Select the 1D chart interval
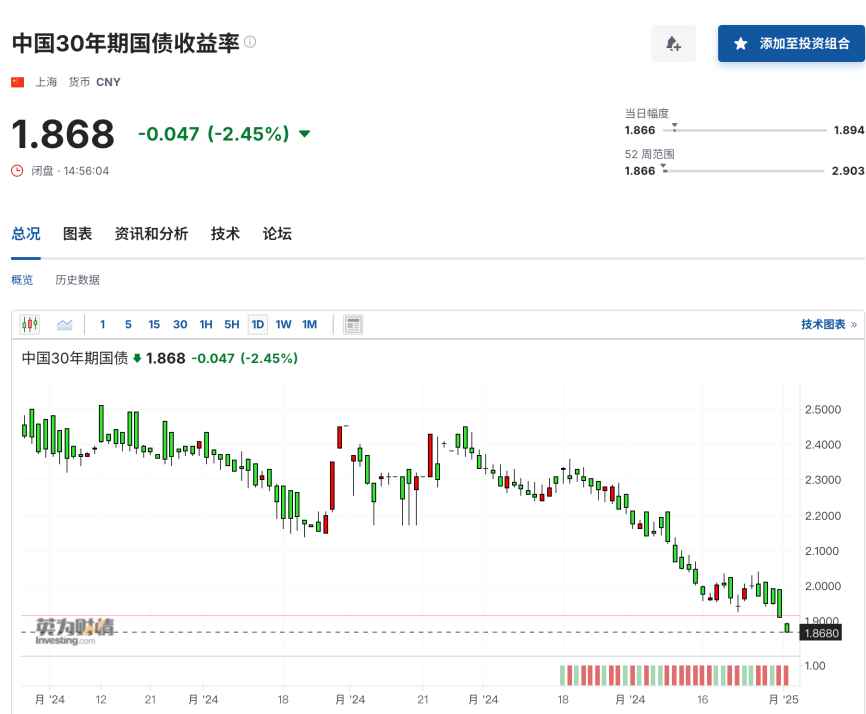This screenshot has height=714, width=866. [x=258, y=324]
